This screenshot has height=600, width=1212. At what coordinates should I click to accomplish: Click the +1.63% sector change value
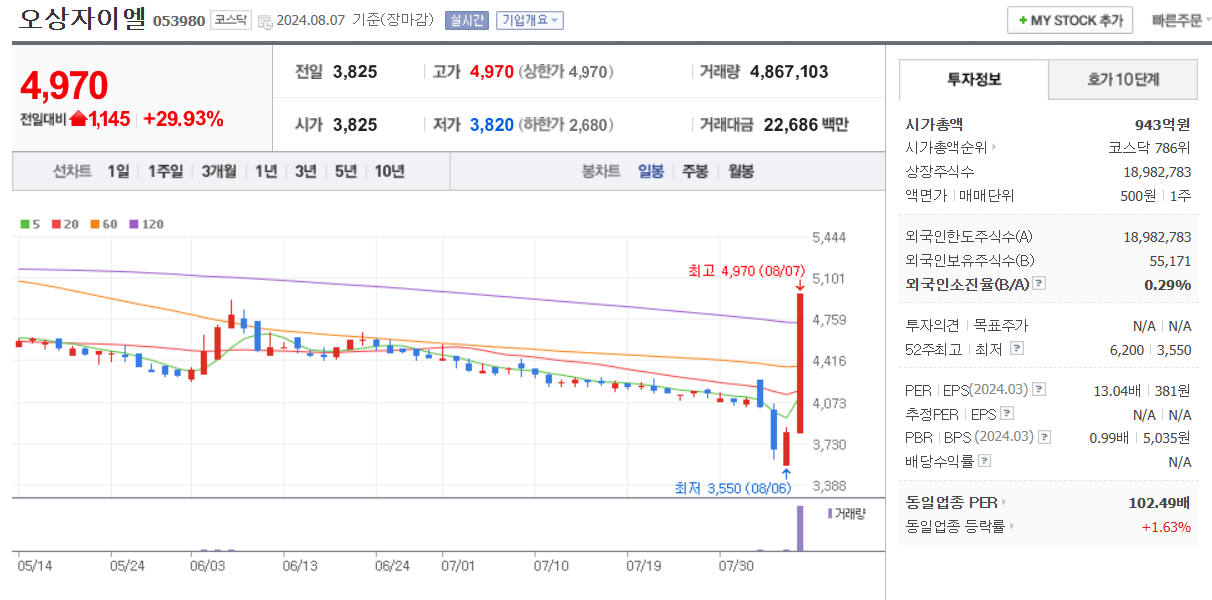coord(1166,526)
